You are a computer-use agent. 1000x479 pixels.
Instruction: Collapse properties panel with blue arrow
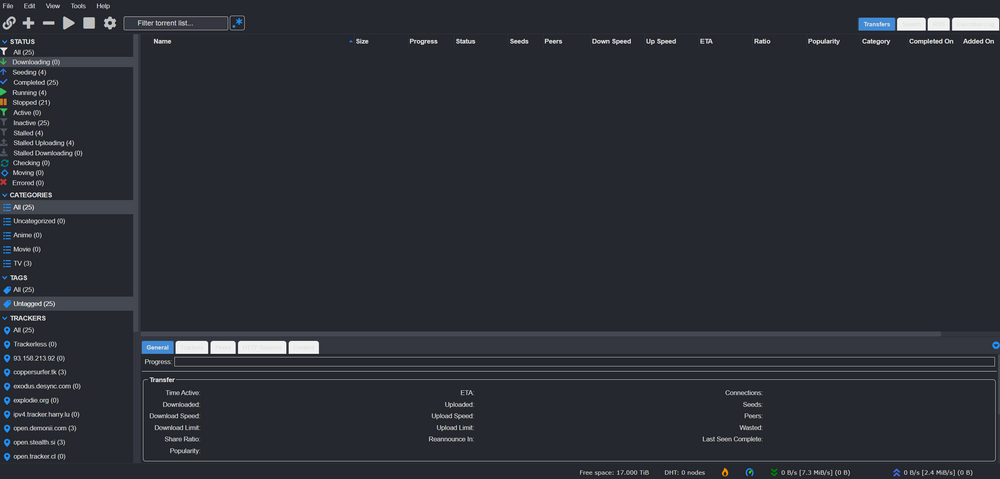996,345
